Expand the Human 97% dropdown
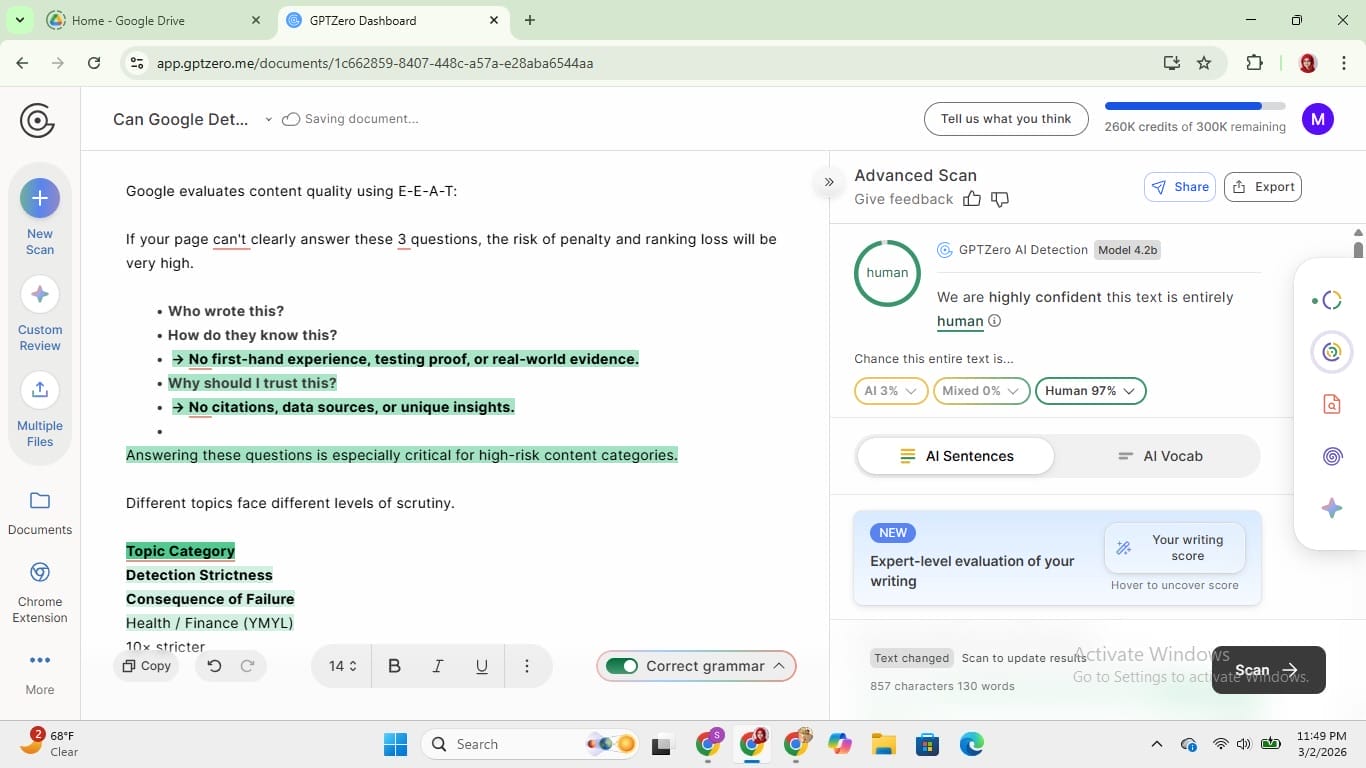 (x=1089, y=391)
